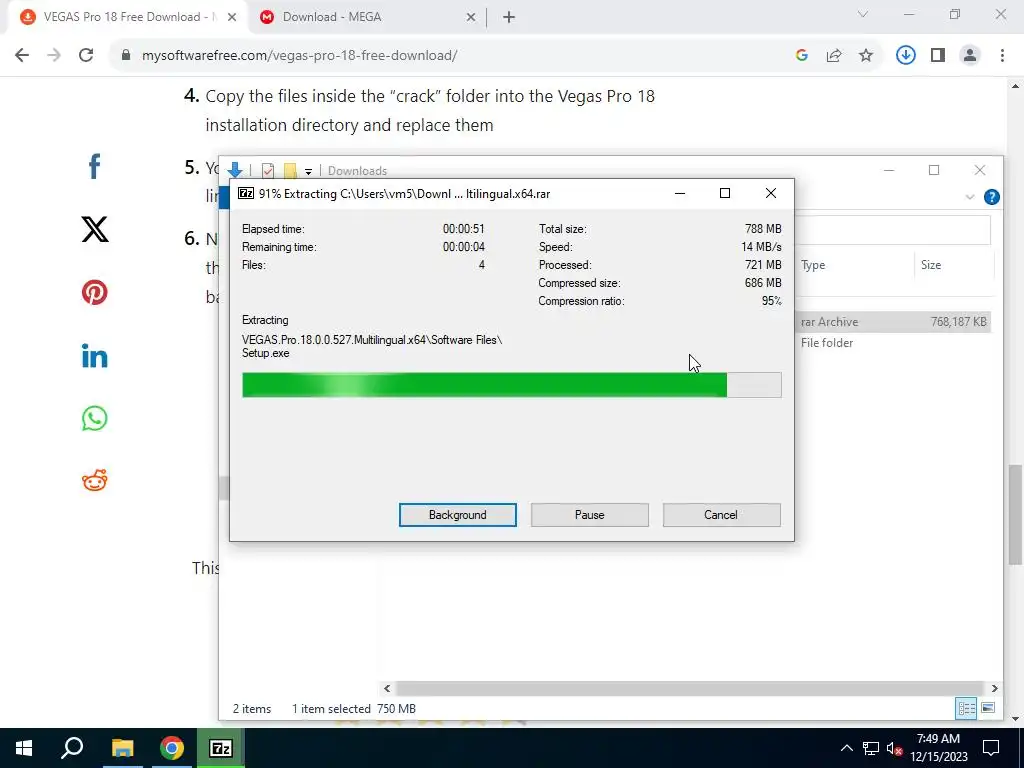Open Chrome three-dot menu
Image resolution: width=1024 pixels, height=768 pixels.
pyautogui.click(x=1002, y=56)
